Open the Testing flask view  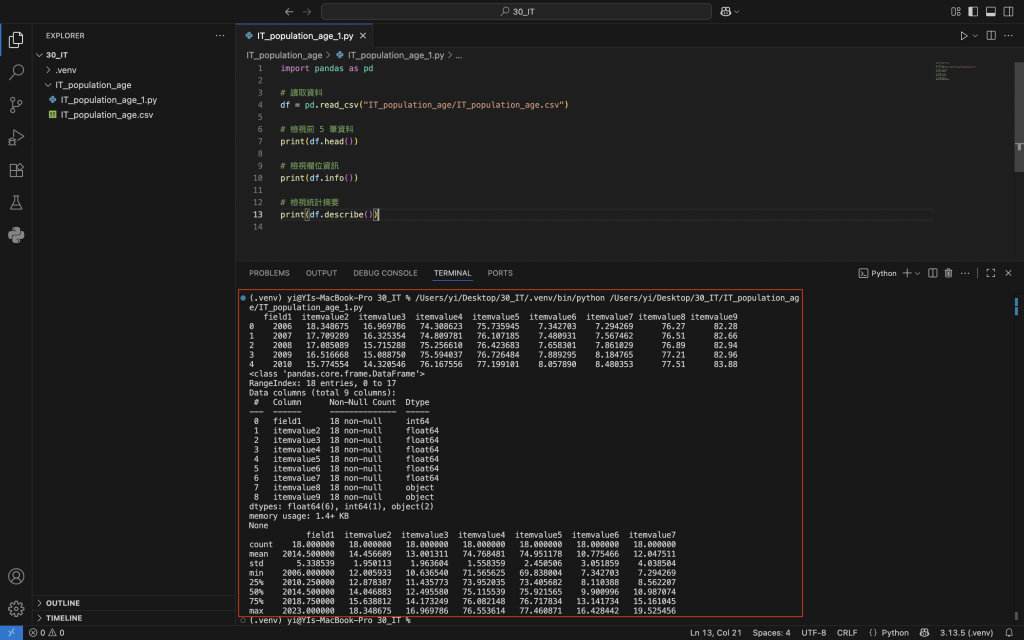tap(16, 202)
